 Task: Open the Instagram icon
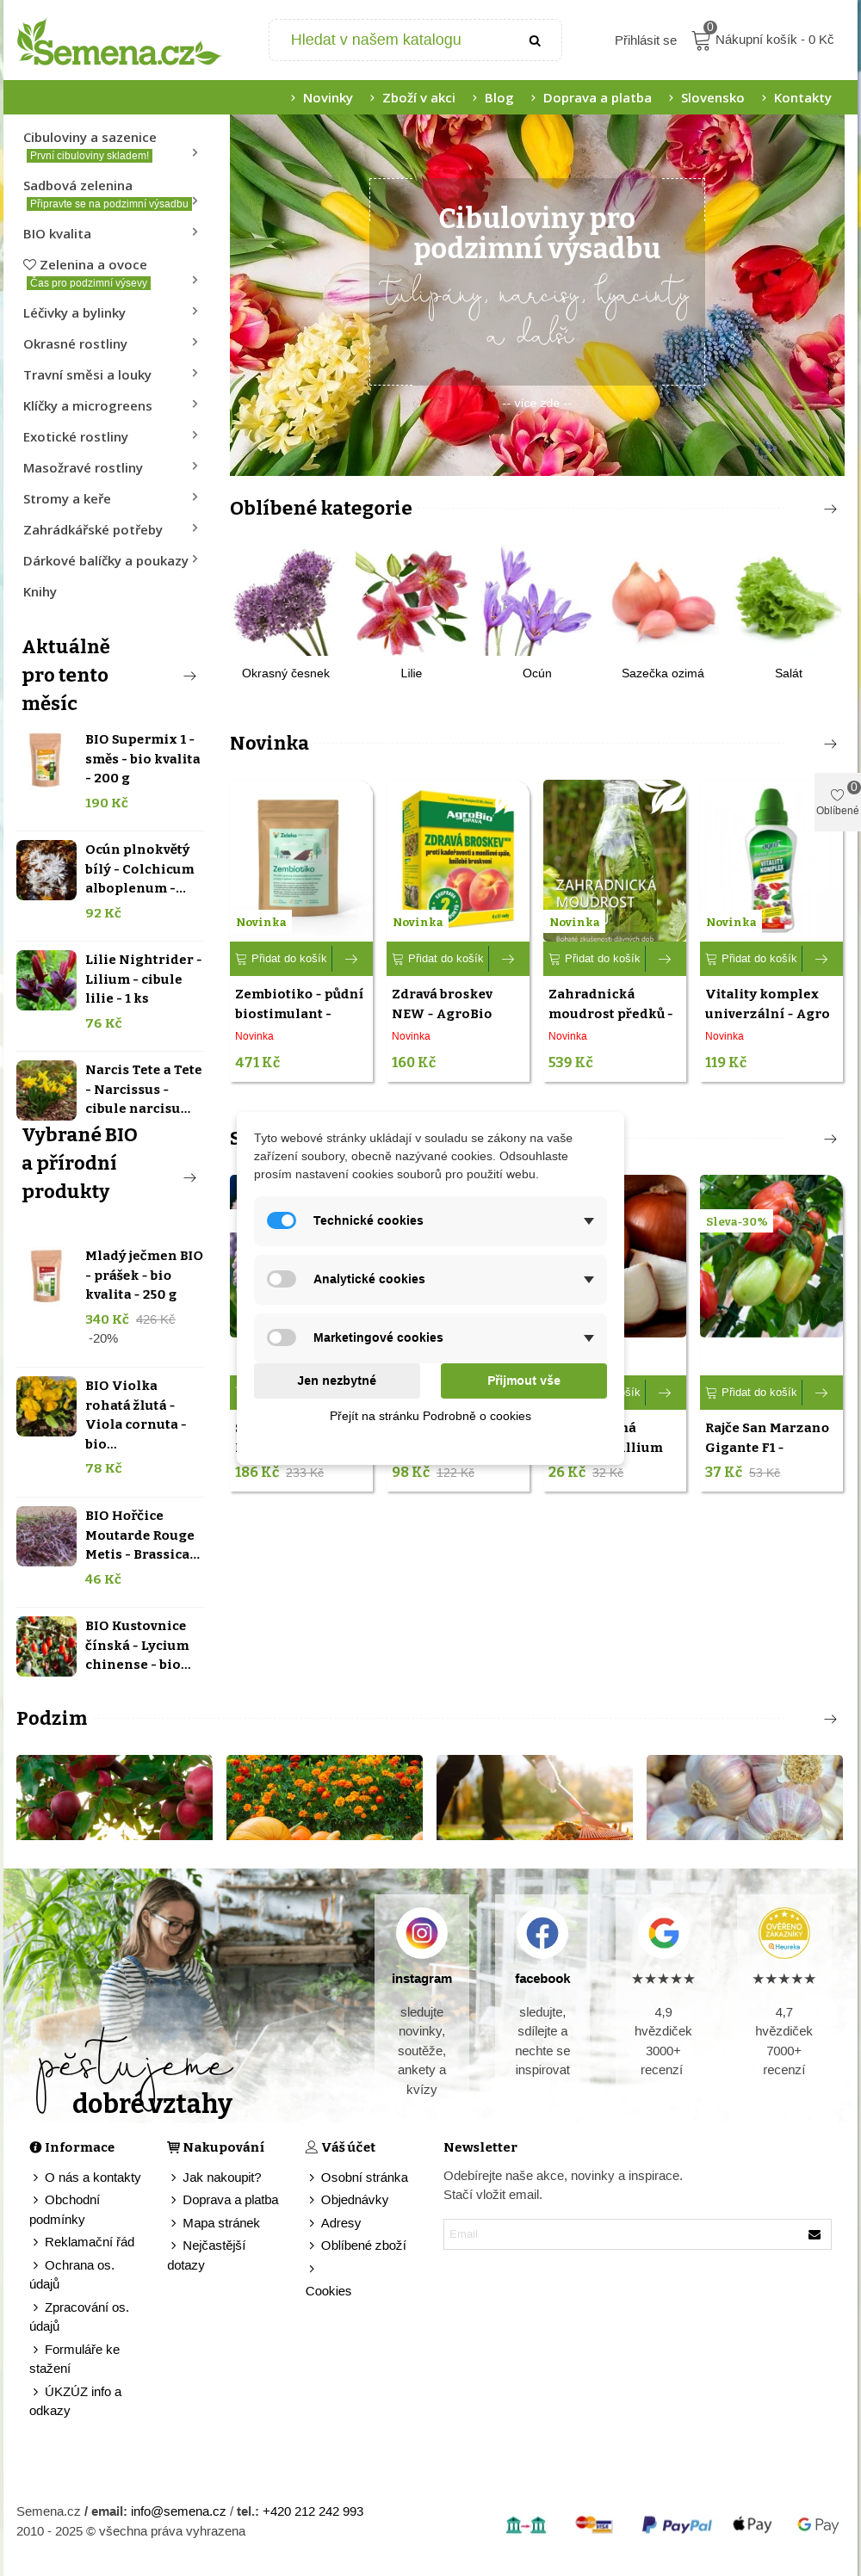pyautogui.click(x=421, y=1933)
